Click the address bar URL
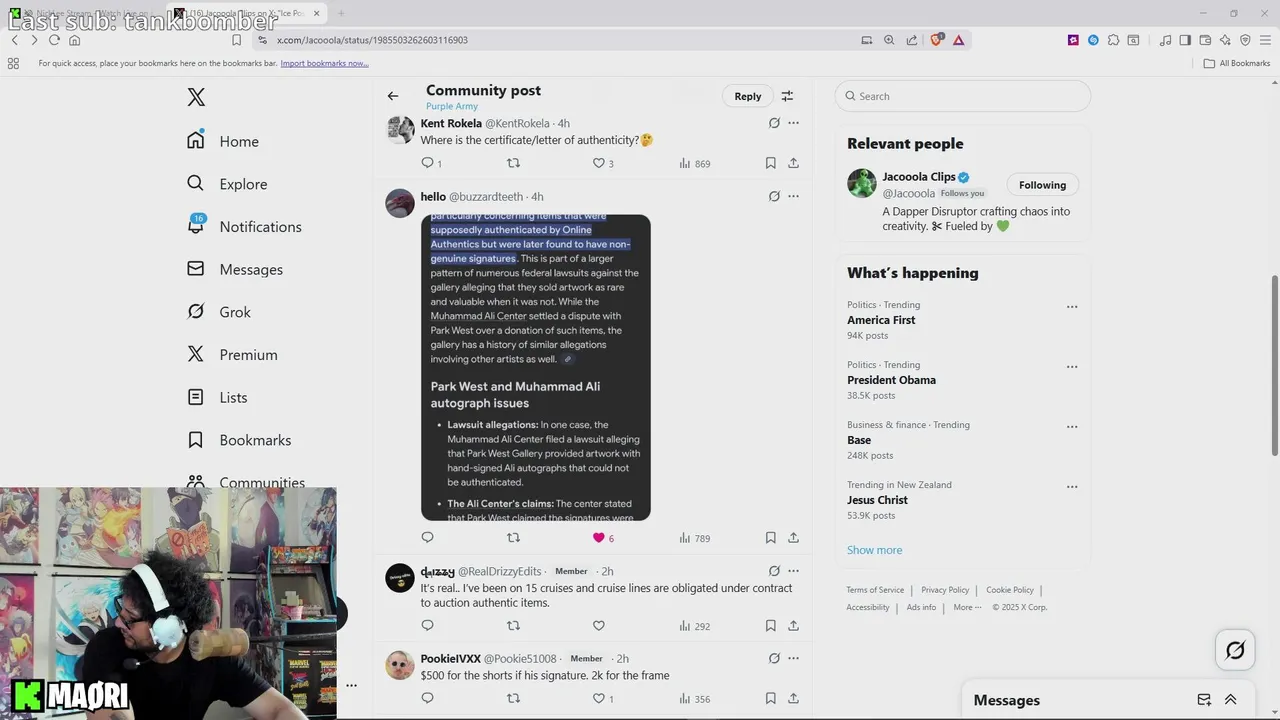This screenshot has height=720, width=1280. pos(372,40)
